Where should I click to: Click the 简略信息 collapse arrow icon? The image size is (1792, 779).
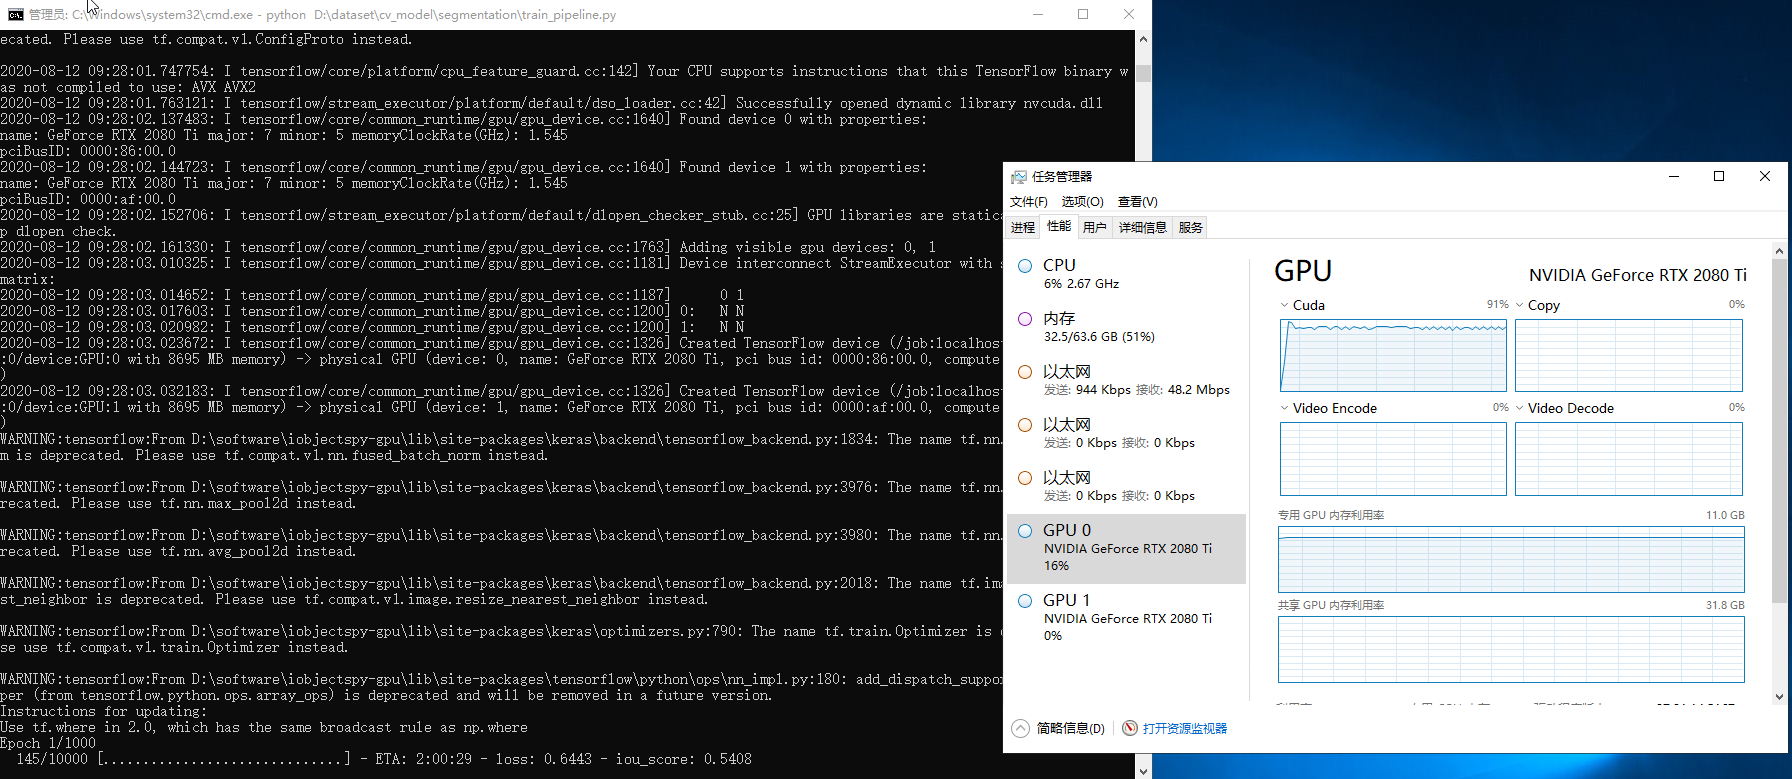coord(1020,728)
